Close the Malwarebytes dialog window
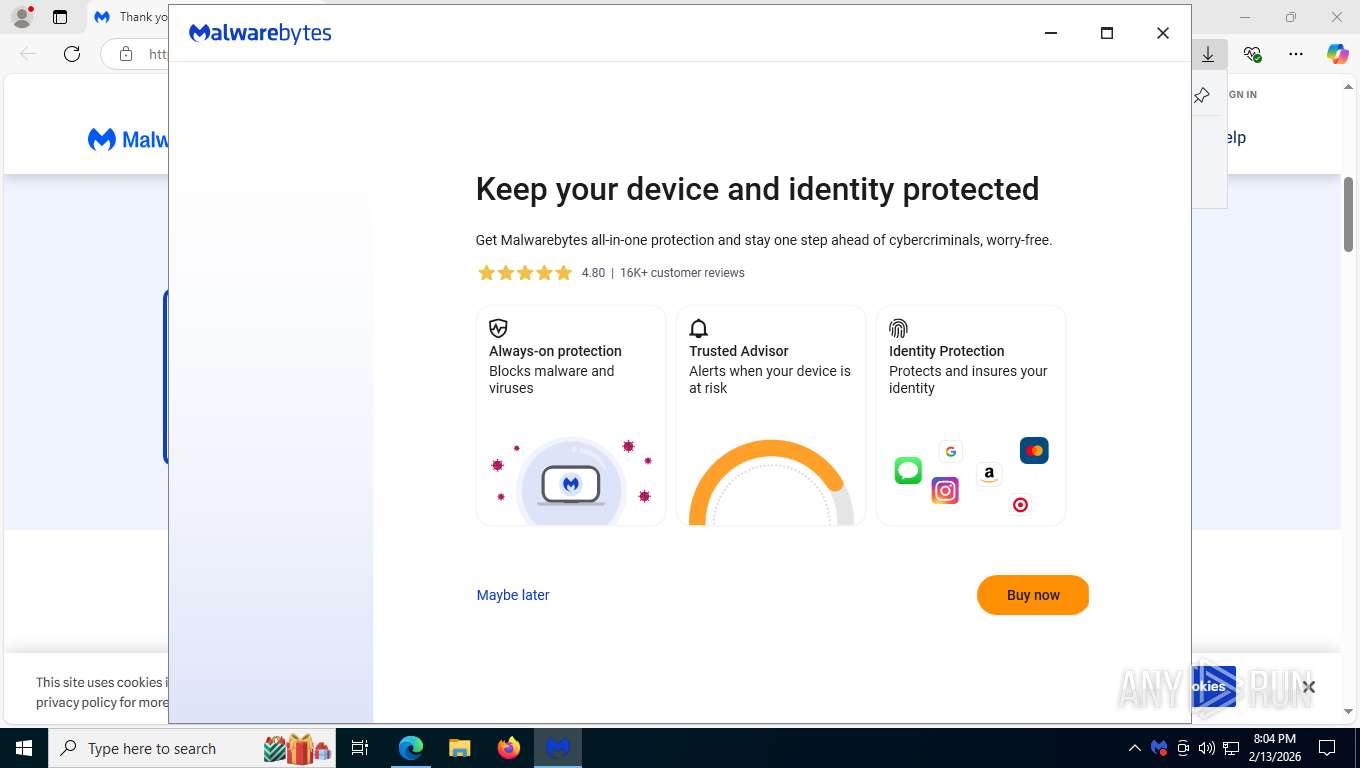Screen dimensions: 1360x768 coord(1163,33)
